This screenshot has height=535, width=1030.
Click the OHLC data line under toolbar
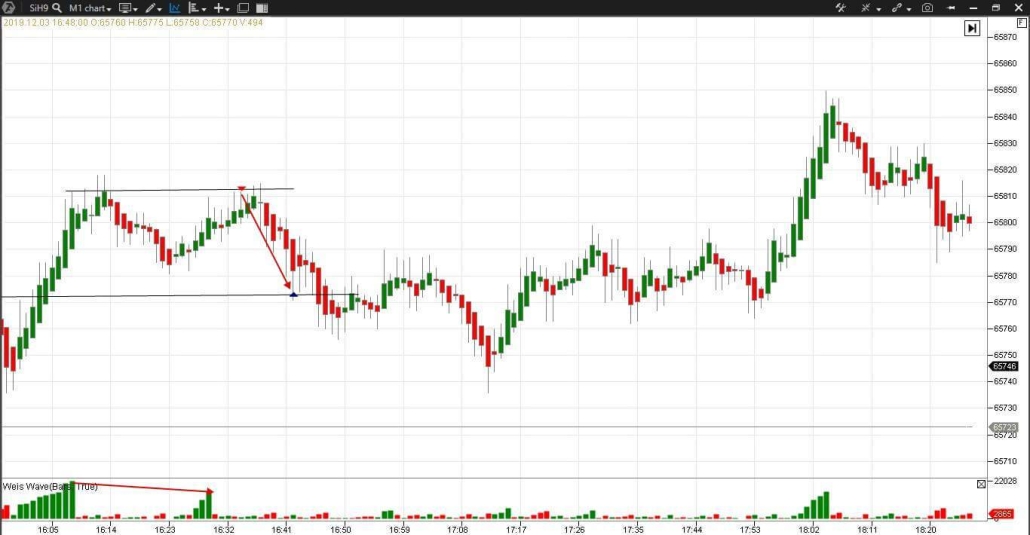tap(133, 22)
